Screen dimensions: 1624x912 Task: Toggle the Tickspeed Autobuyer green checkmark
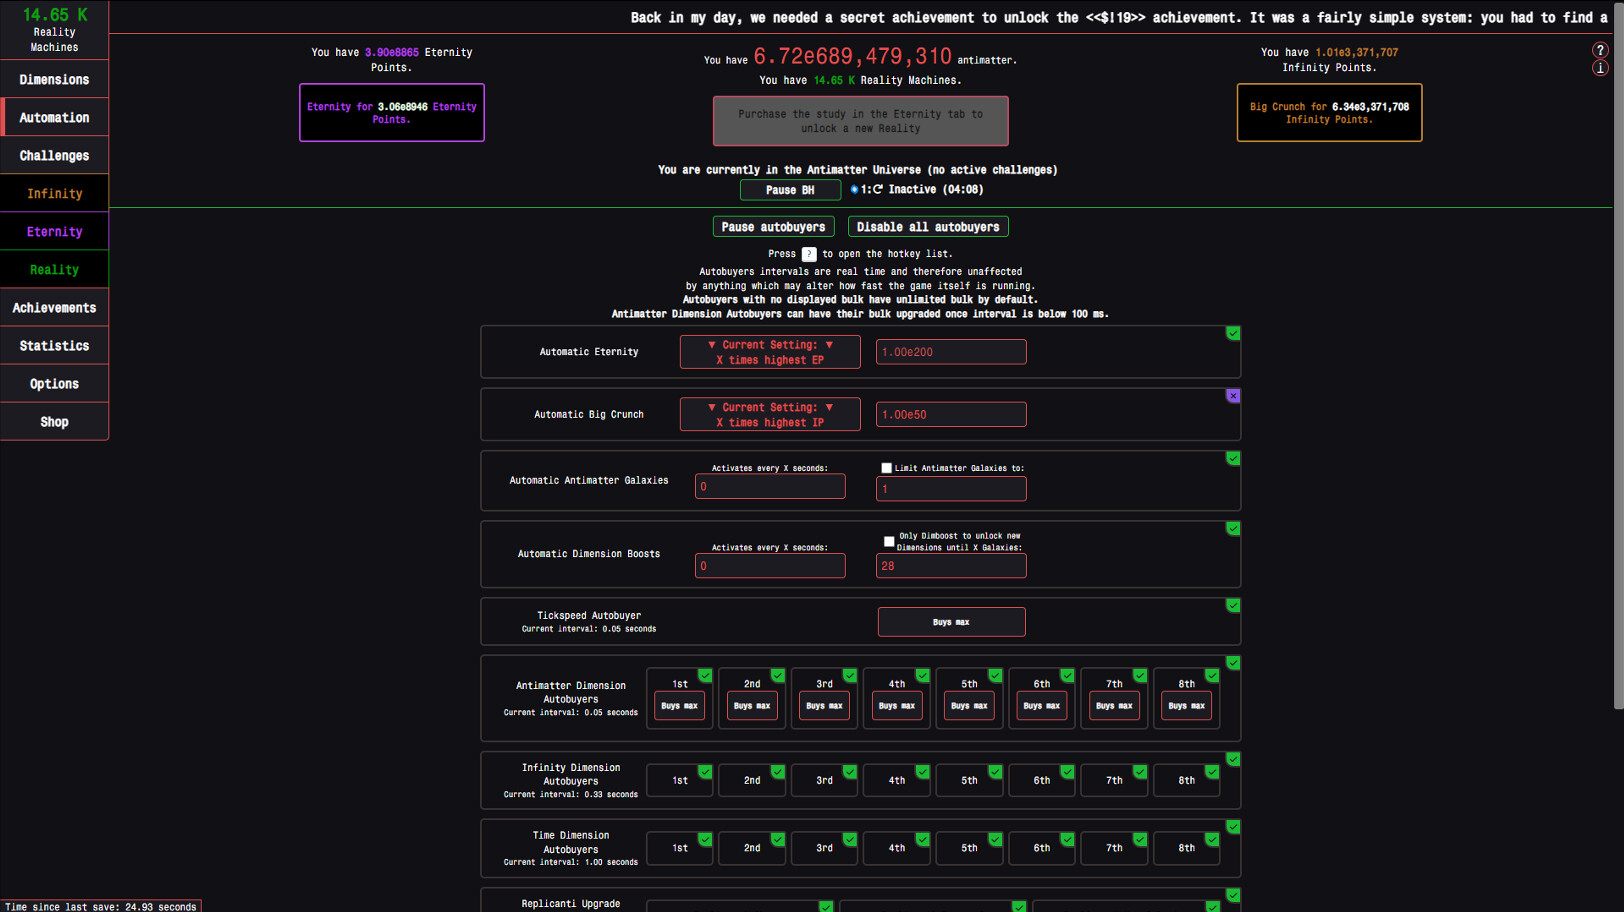[x=1233, y=605]
